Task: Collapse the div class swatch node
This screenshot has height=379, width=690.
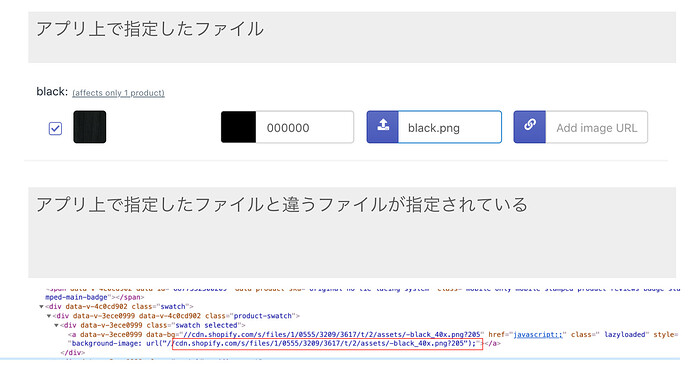Action: pyautogui.click(x=41, y=306)
